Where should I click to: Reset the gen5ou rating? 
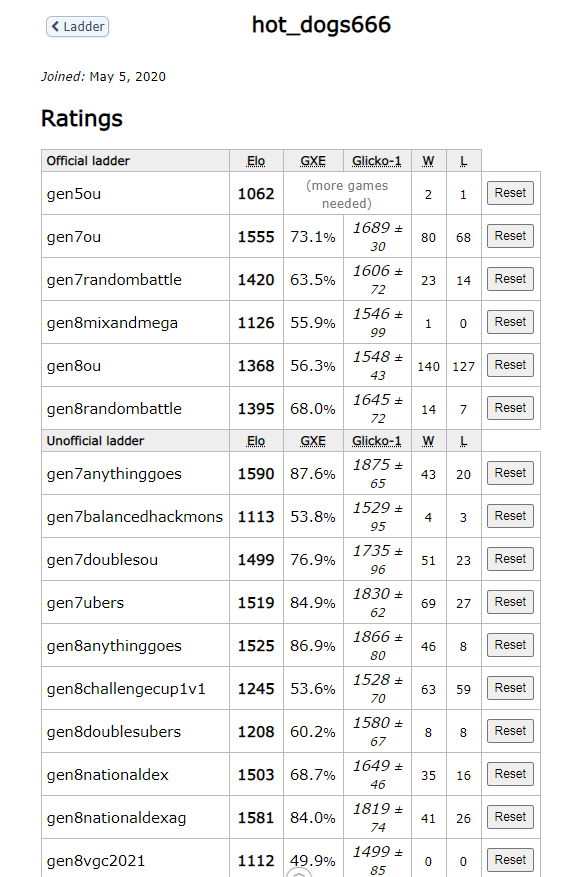[510, 193]
